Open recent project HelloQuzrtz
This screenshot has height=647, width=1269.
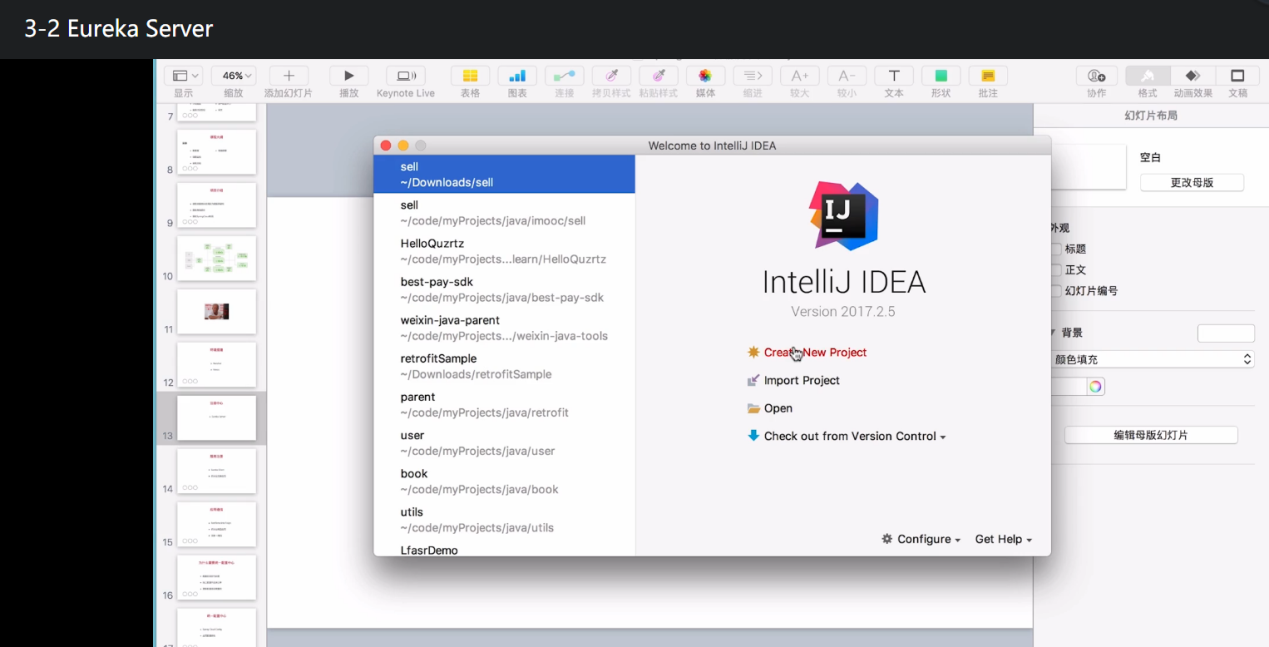click(x=504, y=251)
